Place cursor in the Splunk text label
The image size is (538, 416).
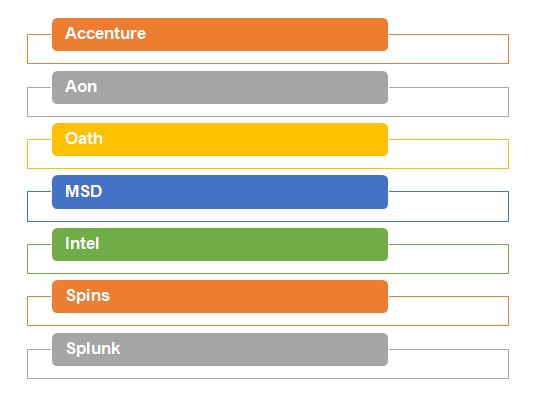pos(93,349)
